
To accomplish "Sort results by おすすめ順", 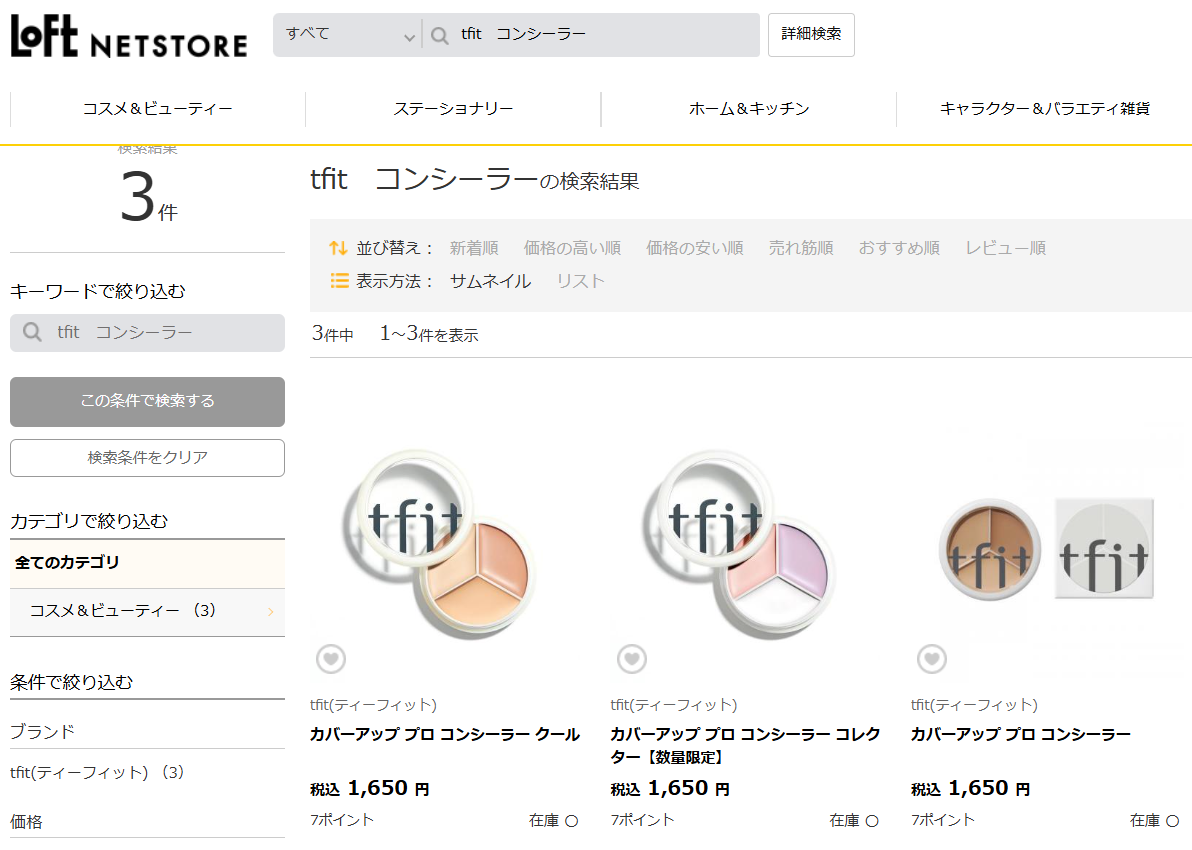I will [899, 248].
